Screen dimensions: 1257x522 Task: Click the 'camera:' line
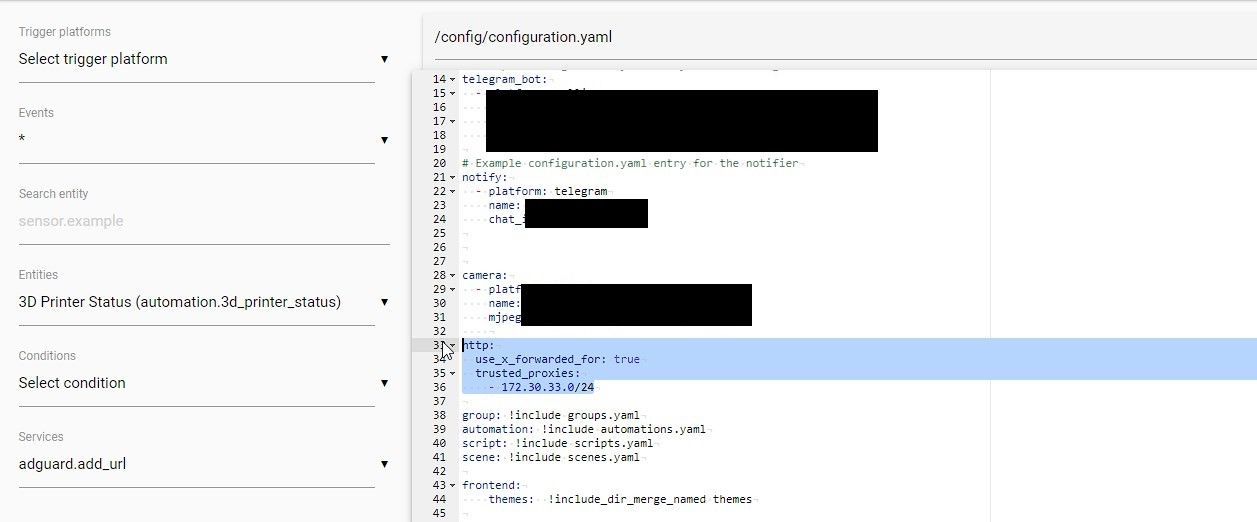click(485, 275)
